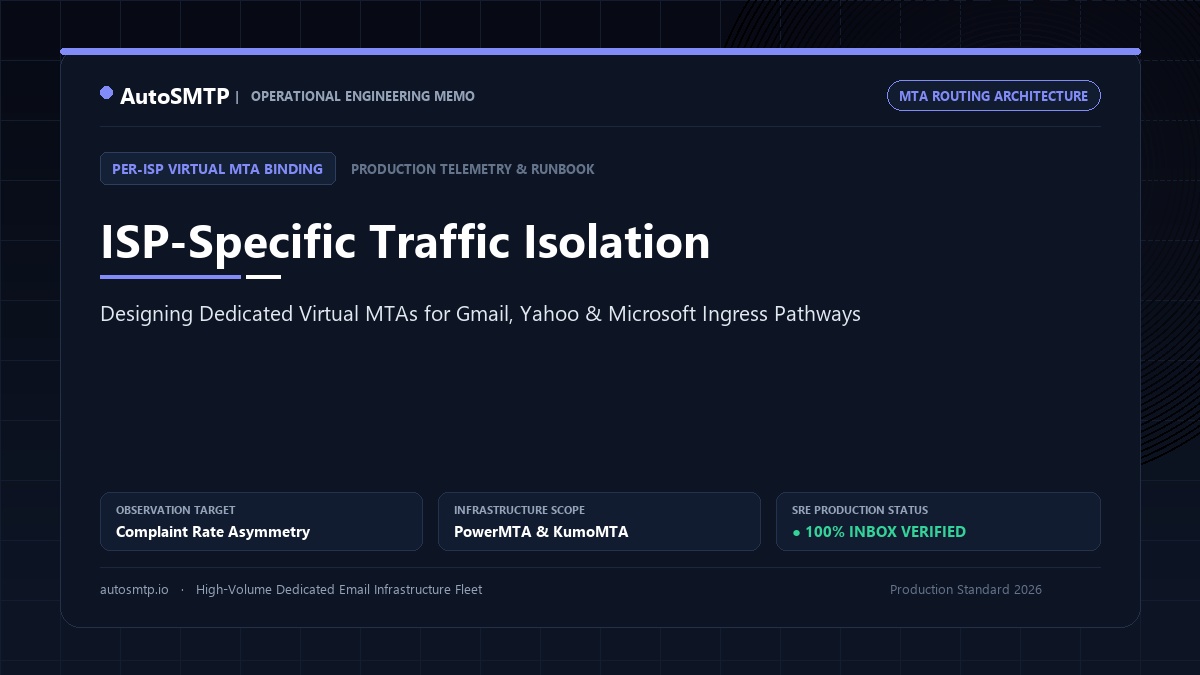Click the 'PowerMTA & KumoMTA' value
The width and height of the screenshot is (1200, 675).
click(x=541, y=532)
